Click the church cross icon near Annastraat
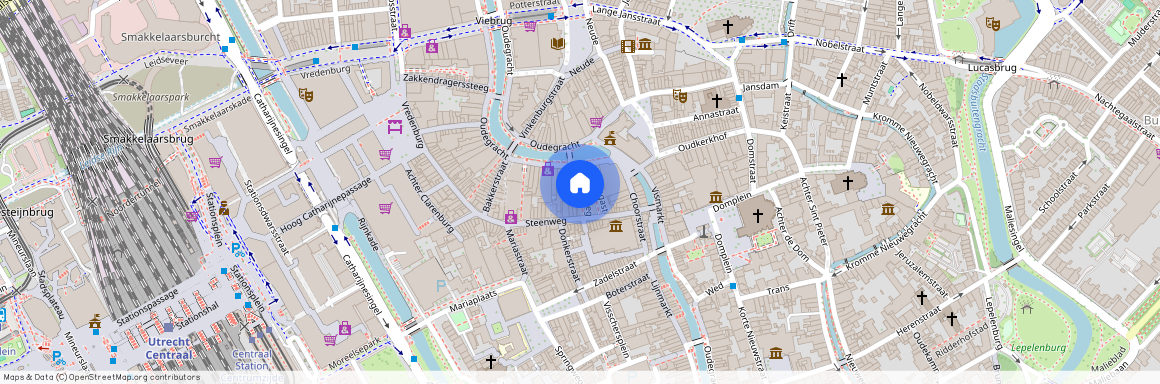Viewport: 1160px width, 384px height. [716, 100]
